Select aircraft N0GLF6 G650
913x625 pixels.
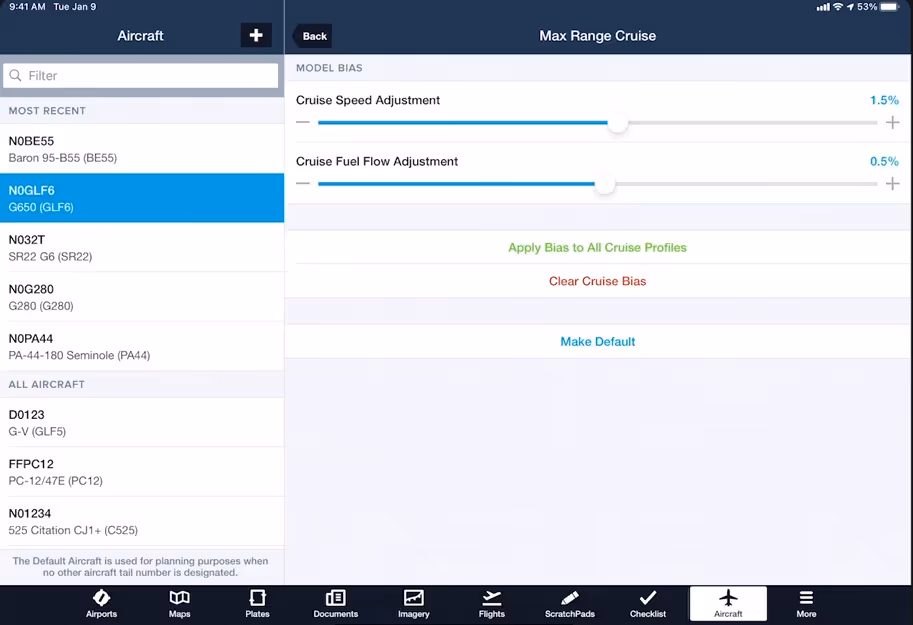142,198
